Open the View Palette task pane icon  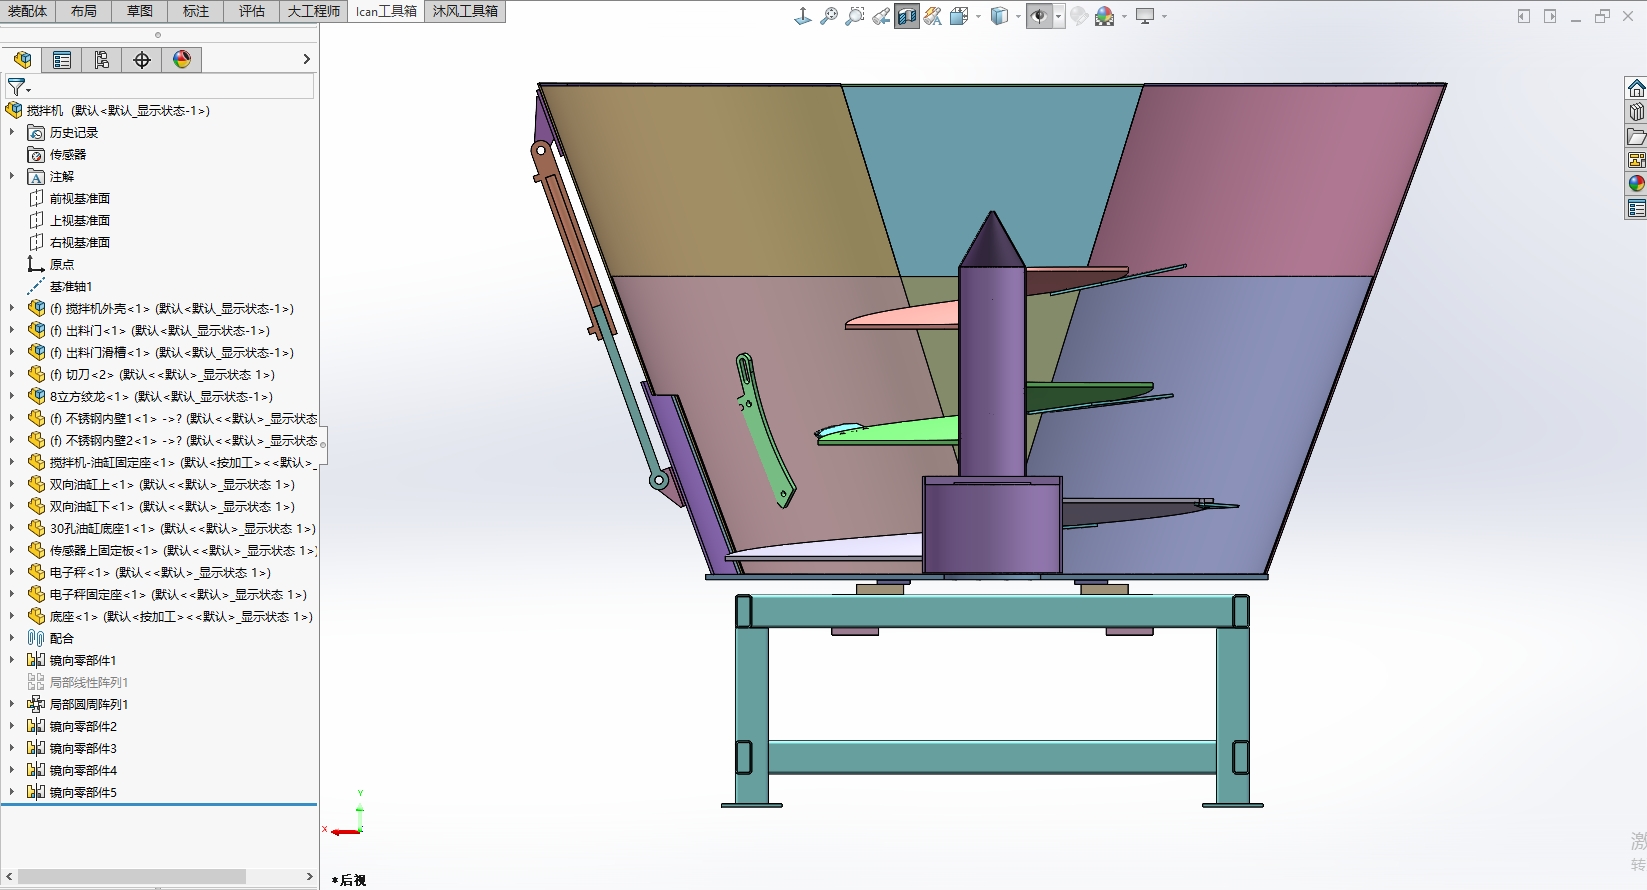coord(1636,160)
